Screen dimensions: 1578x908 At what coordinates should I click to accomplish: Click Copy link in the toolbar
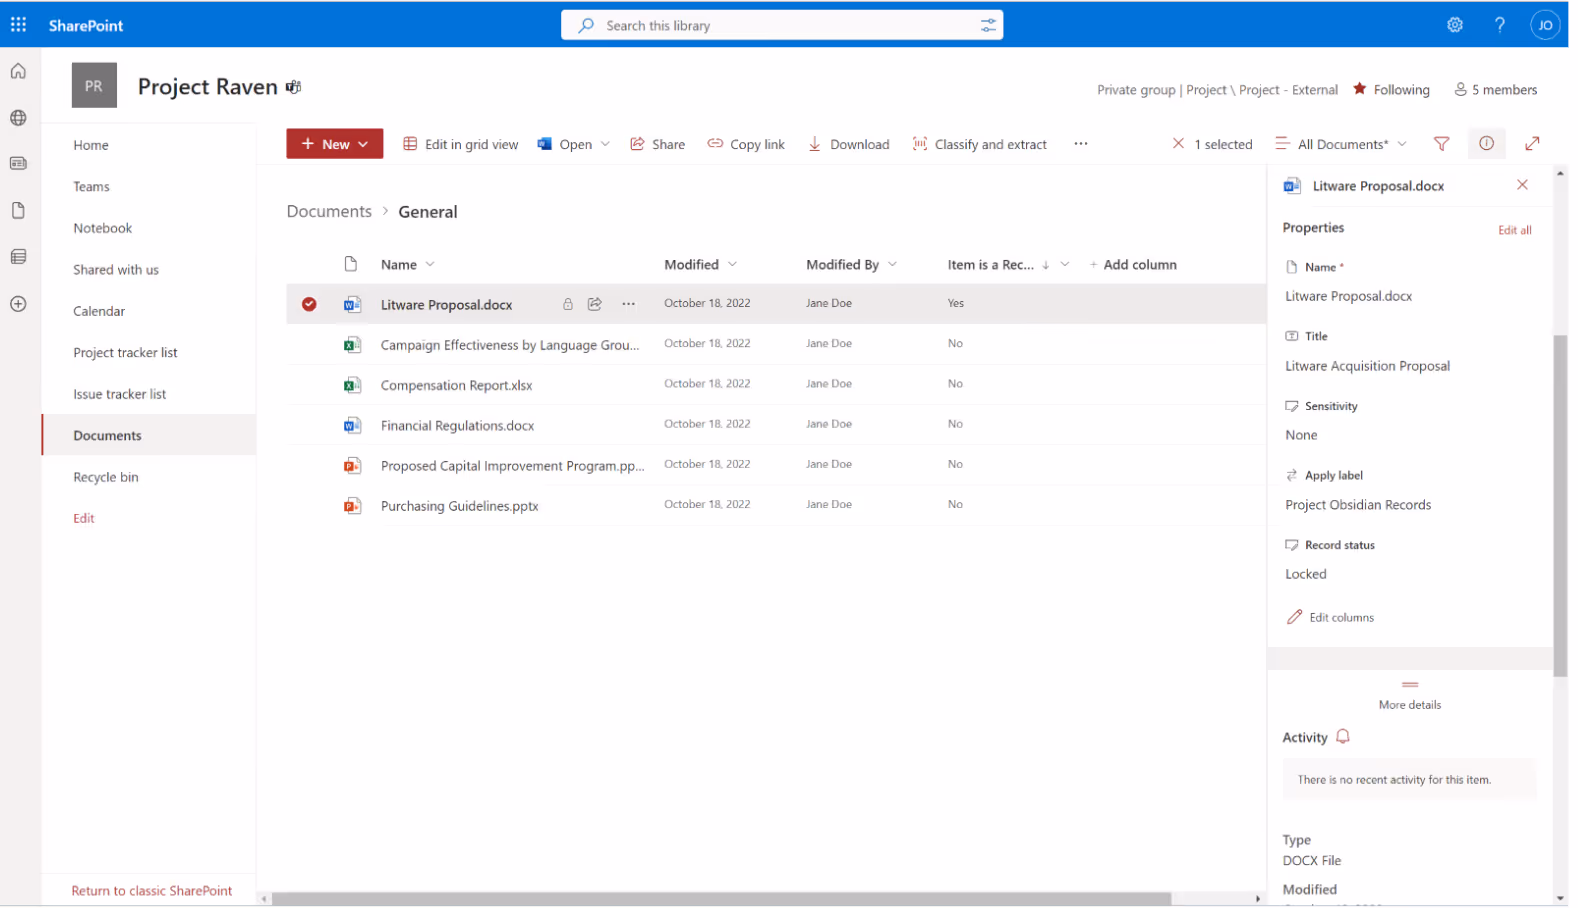point(746,144)
